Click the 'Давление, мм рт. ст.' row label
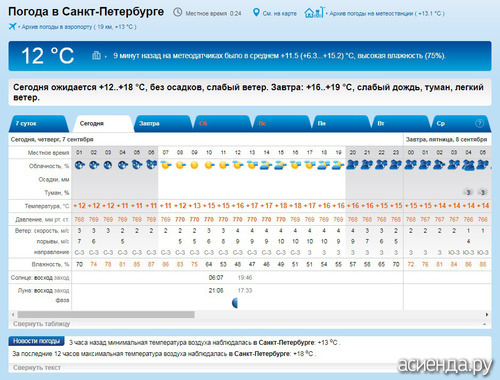The height and width of the screenshot is (380, 500). click(x=42, y=219)
